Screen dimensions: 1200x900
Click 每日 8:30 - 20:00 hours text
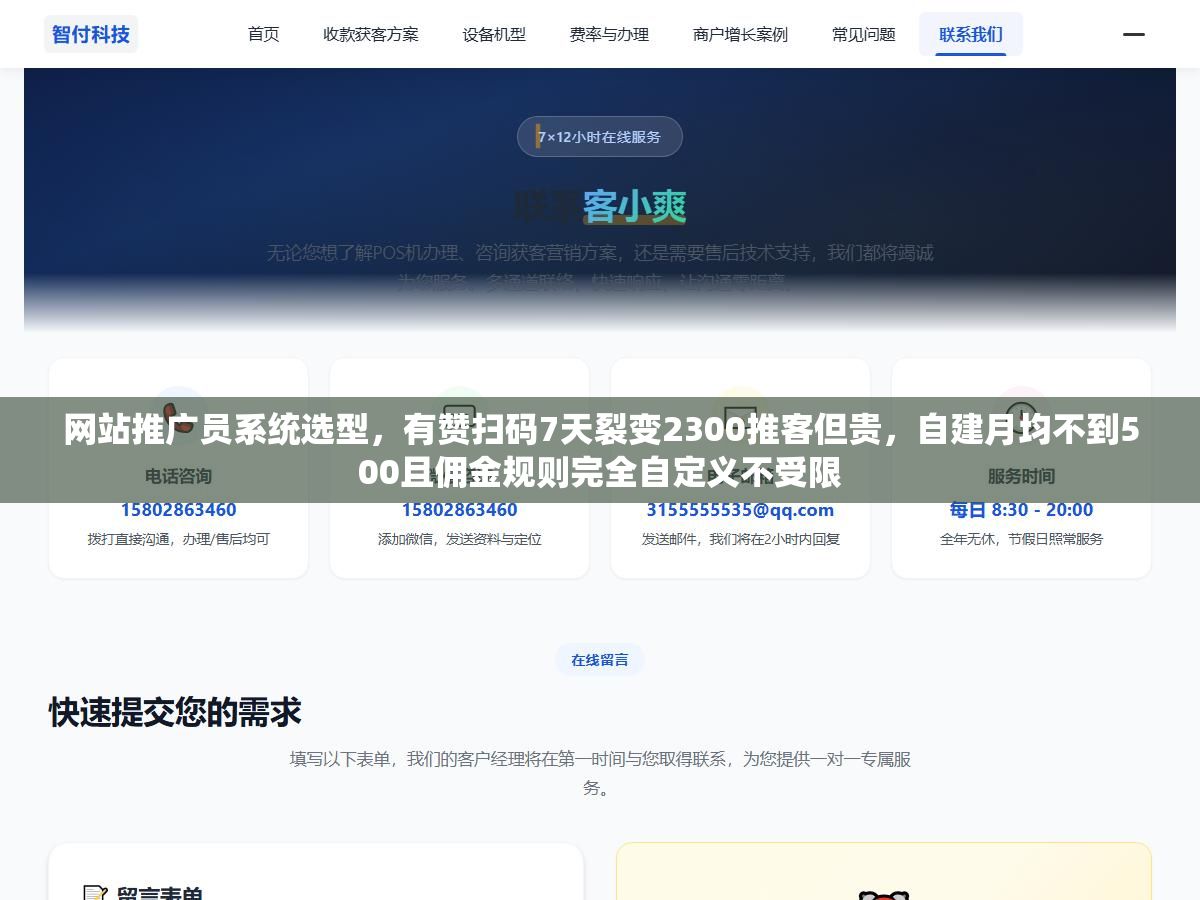click(x=1021, y=510)
